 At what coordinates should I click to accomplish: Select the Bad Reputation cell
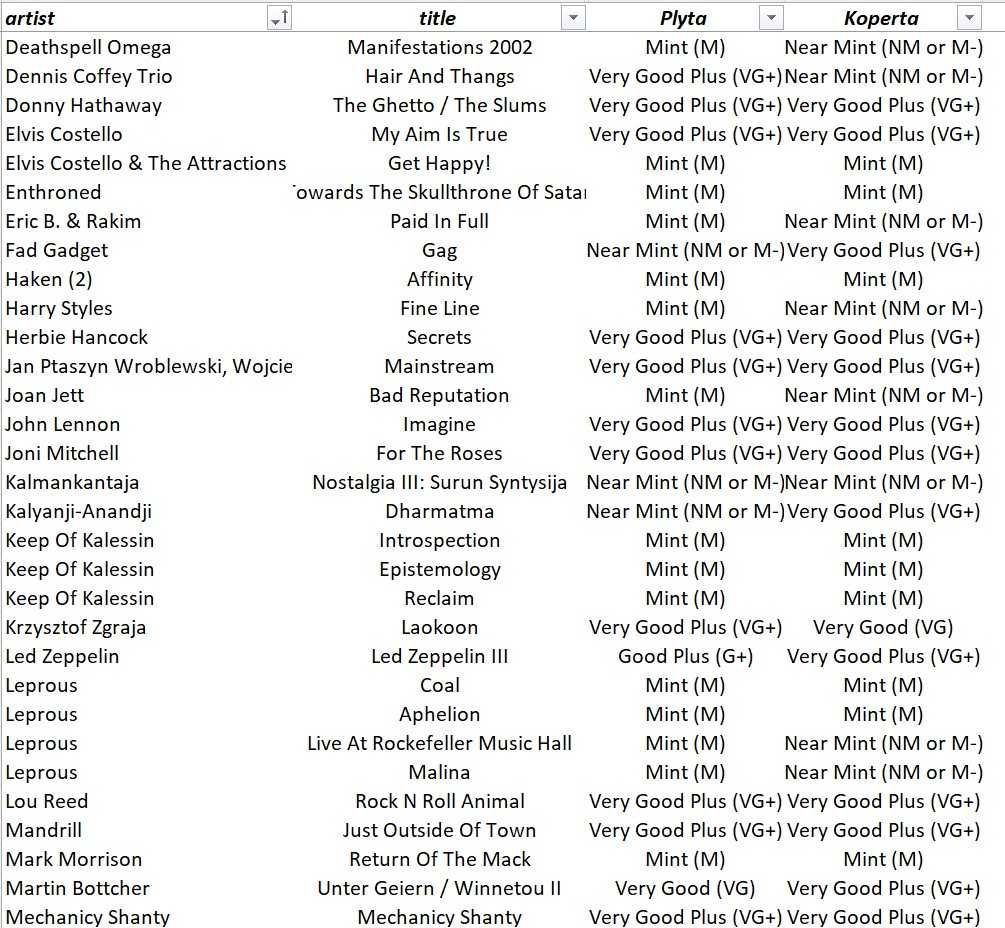click(x=440, y=395)
